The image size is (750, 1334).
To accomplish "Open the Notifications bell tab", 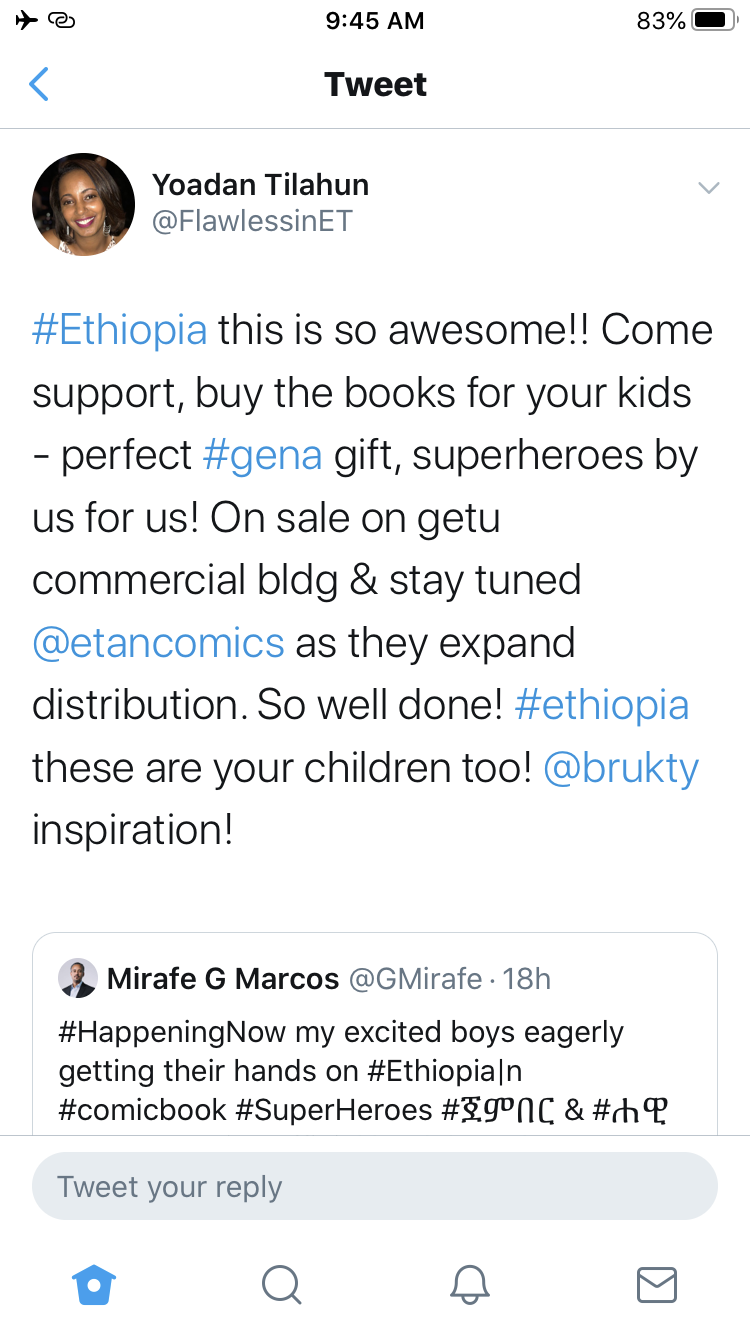I will tap(469, 1284).
